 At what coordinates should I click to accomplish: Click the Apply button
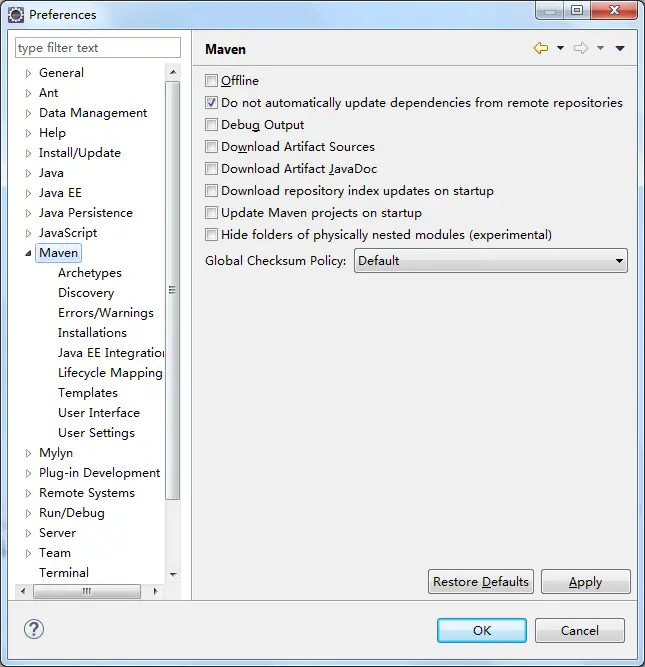pos(585,581)
